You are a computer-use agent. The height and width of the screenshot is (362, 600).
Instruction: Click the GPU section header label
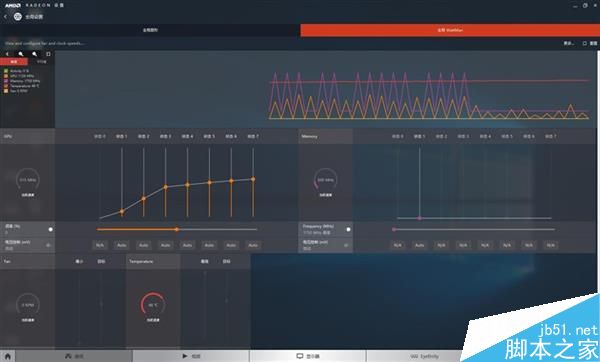[8, 136]
